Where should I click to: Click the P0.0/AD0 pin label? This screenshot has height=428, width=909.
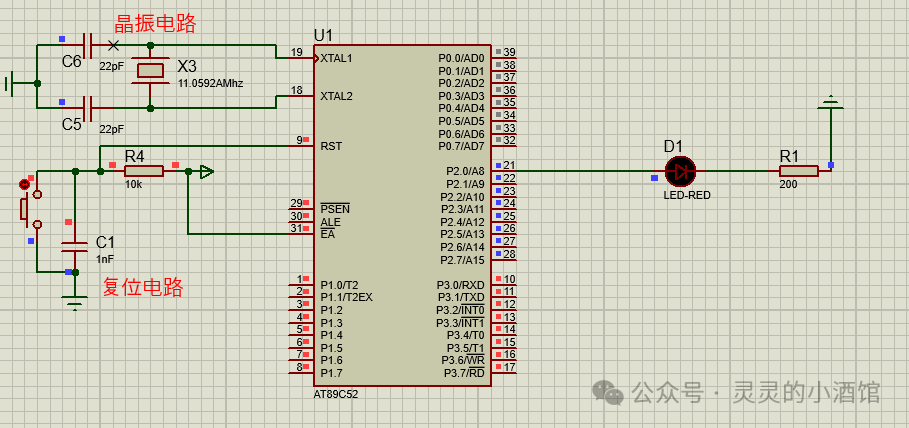click(461, 58)
